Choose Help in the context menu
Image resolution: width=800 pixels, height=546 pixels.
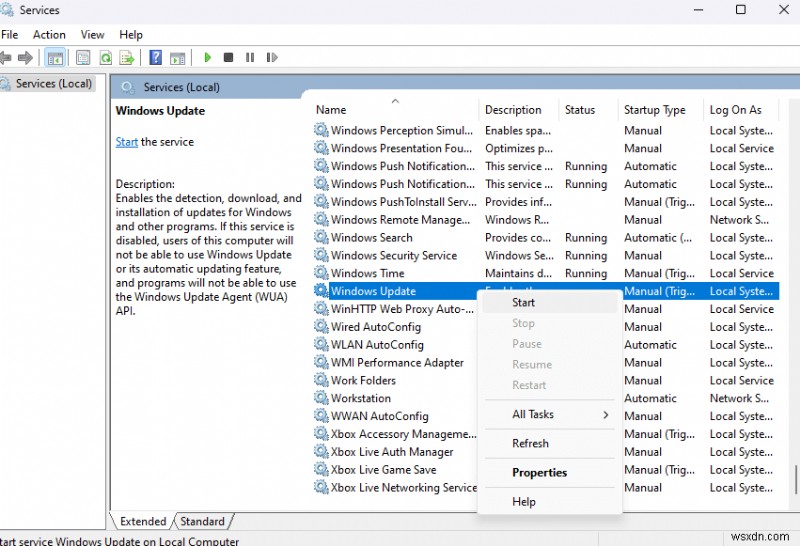click(x=549, y=502)
